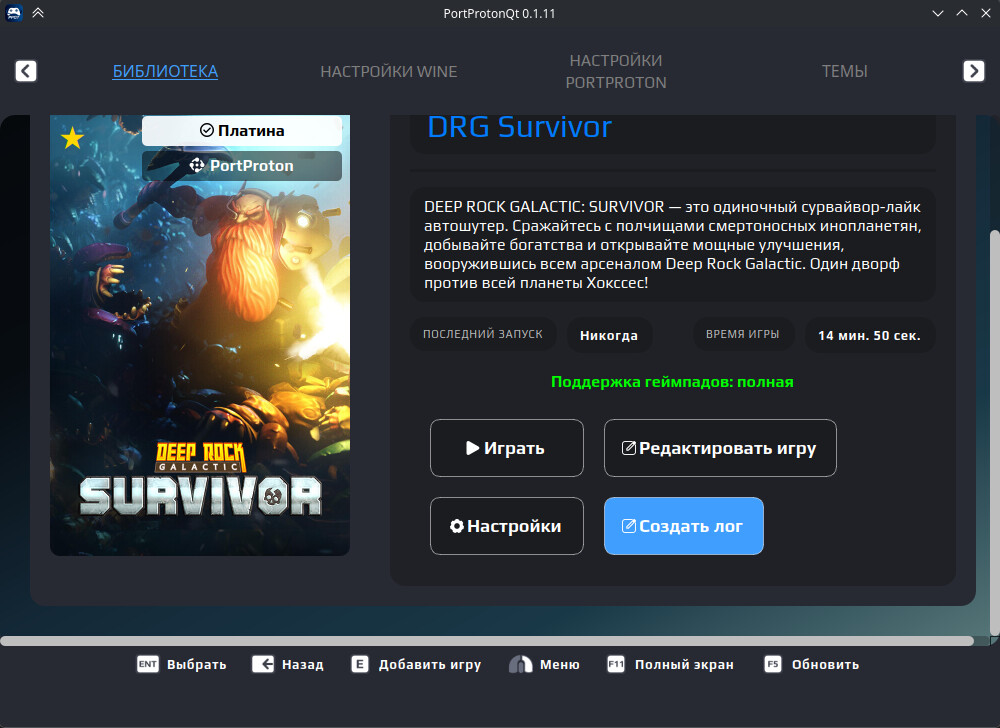The height and width of the screenshot is (728, 1000).
Task: Click the double-chevron keep-above titlebar icon
Action: [x=38, y=13]
